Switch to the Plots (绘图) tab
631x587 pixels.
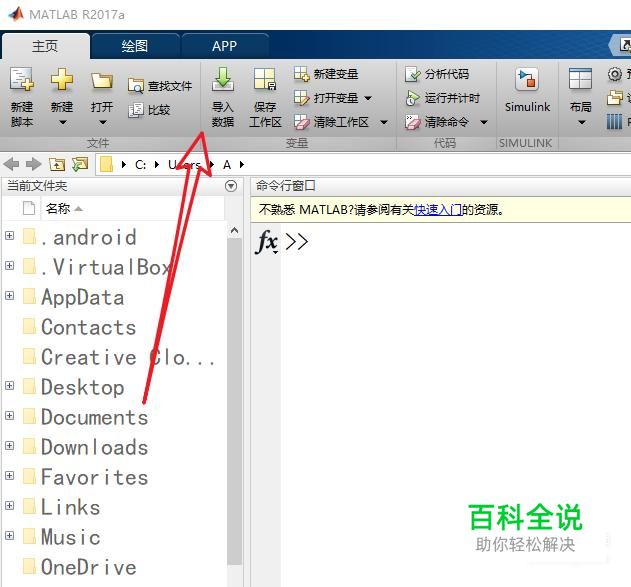135,46
